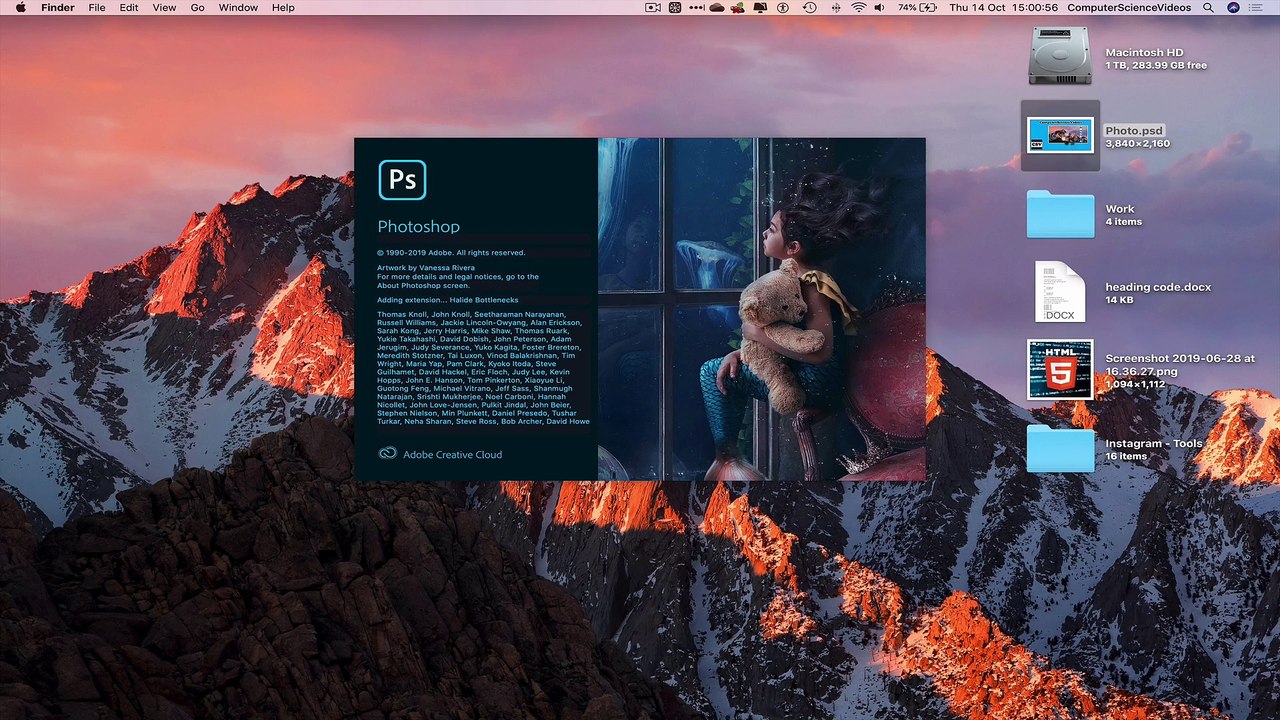Select the Work folder icon
The image size is (1280, 720).
click(x=1060, y=214)
